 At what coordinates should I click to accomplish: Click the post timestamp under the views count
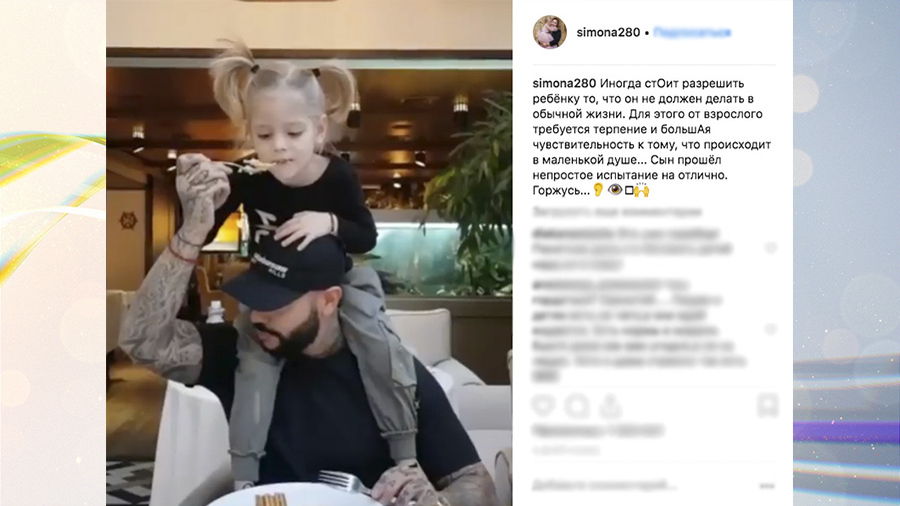pyautogui.click(x=566, y=451)
